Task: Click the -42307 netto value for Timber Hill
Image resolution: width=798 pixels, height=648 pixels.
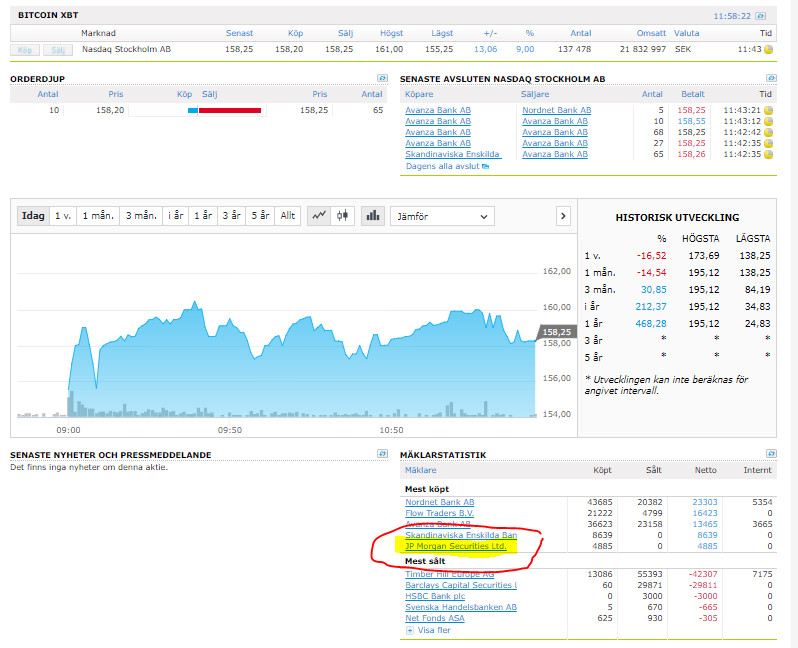Action: tap(703, 574)
